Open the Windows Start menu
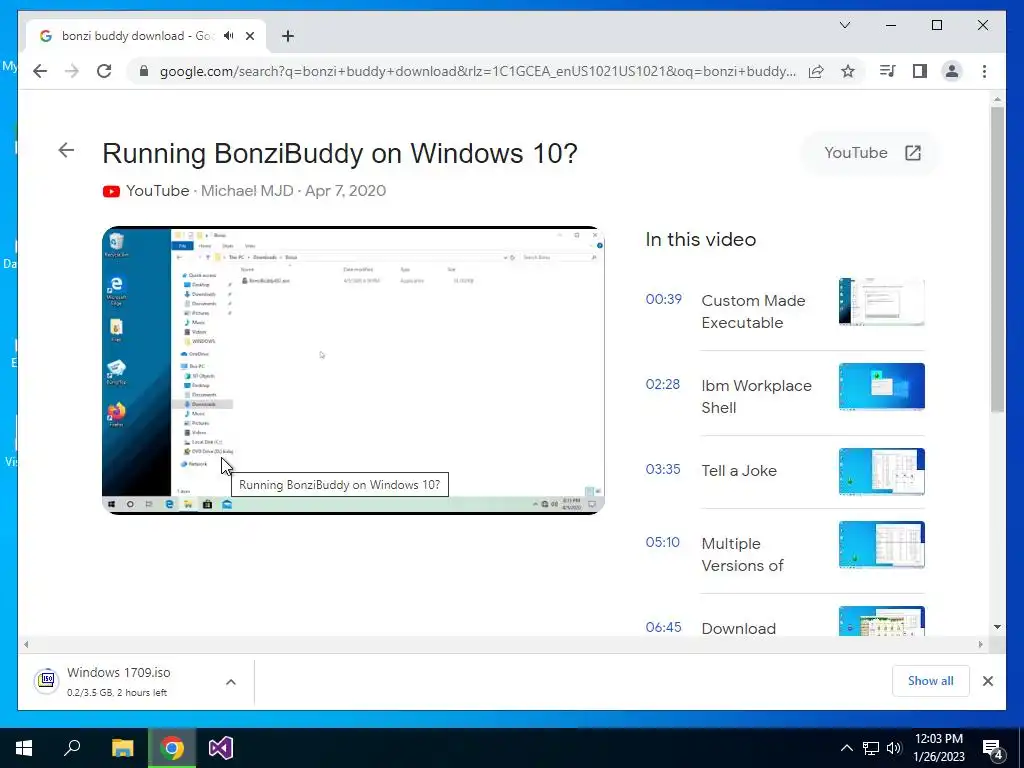This screenshot has height=768, width=1024. (24, 748)
